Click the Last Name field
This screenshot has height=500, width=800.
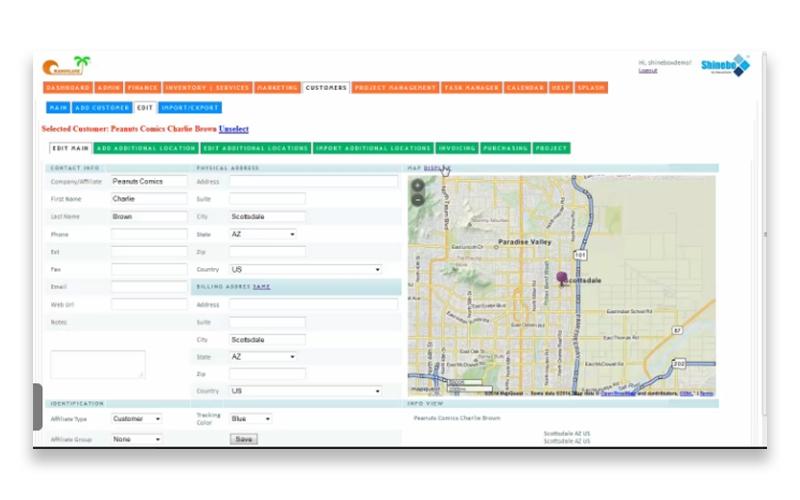[x=149, y=216]
